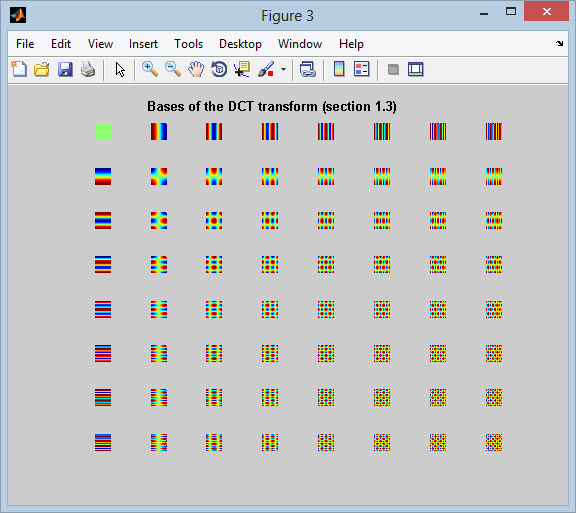Viewport: 576px width, 513px height.
Task: Open a file with folder icon
Action: tap(42, 69)
